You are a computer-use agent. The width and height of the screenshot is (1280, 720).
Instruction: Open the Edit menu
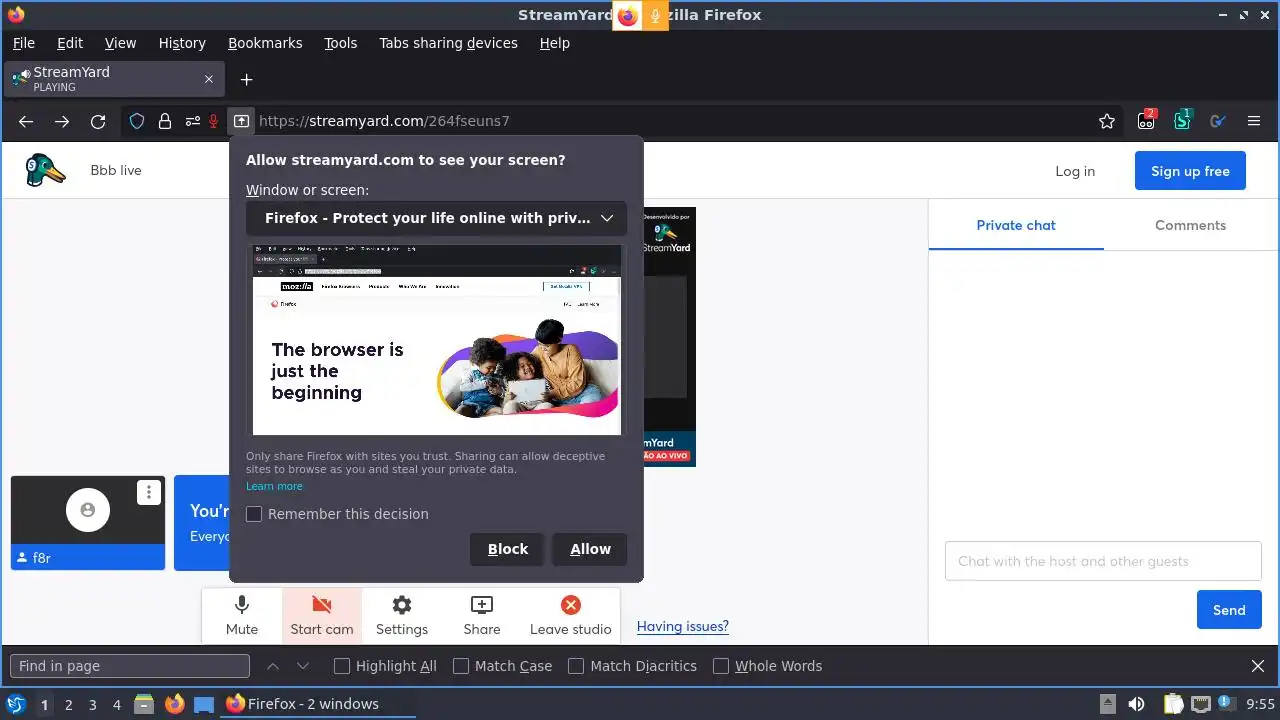point(70,43)
